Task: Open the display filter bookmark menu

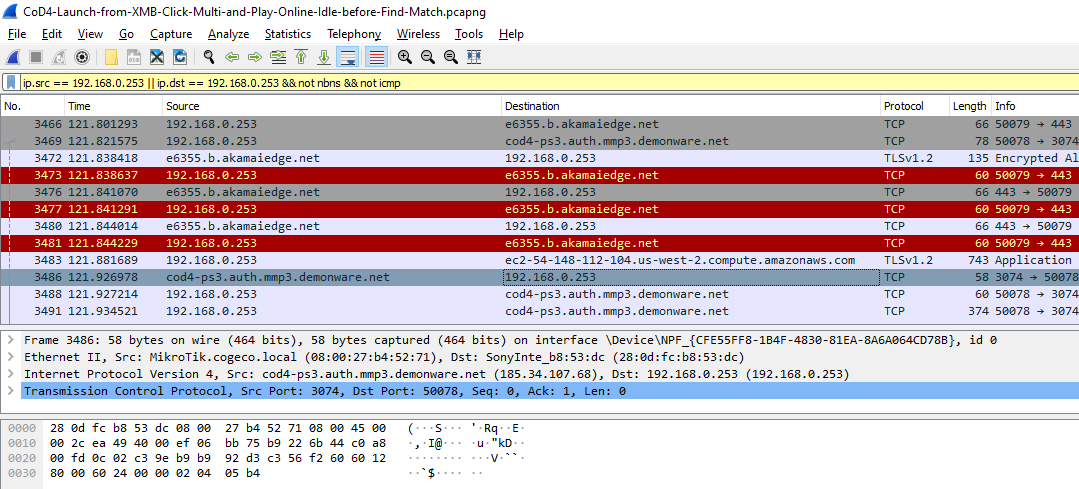Action: (12, 83)
